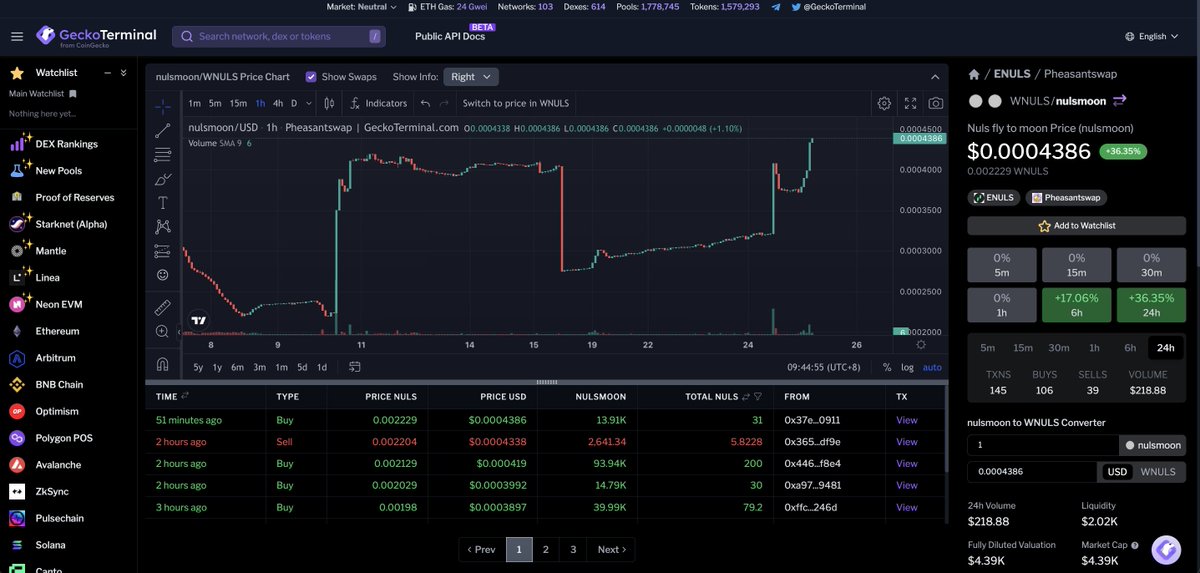Viewport: 1200px width, 573px height.
Task: Click the nulsmoon converter amount field
Action: (1042, 445)
